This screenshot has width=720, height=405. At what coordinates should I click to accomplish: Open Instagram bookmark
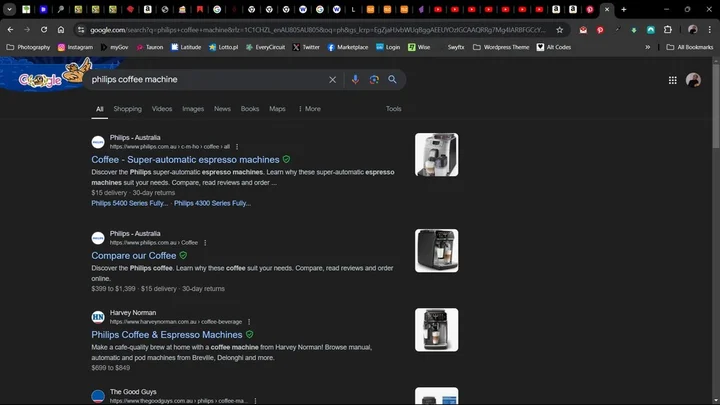click(x=75, y=47)
